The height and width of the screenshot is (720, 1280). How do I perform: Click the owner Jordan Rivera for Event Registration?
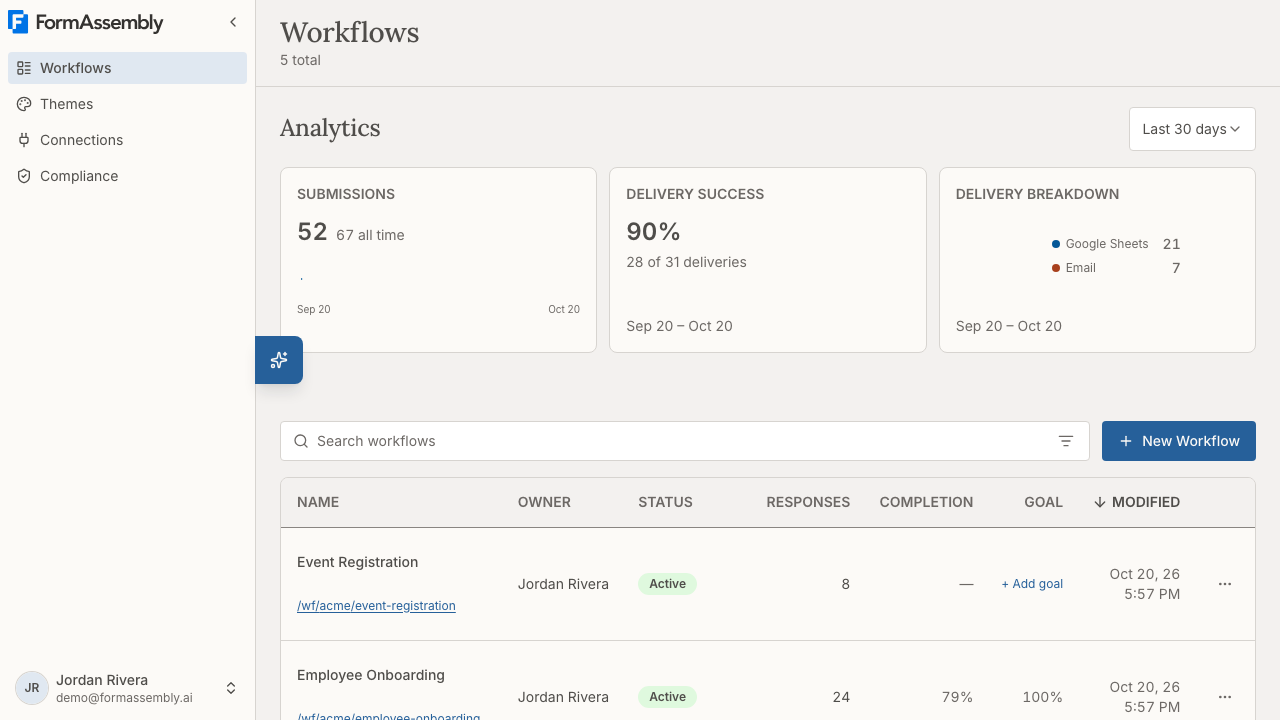(563, 584)
